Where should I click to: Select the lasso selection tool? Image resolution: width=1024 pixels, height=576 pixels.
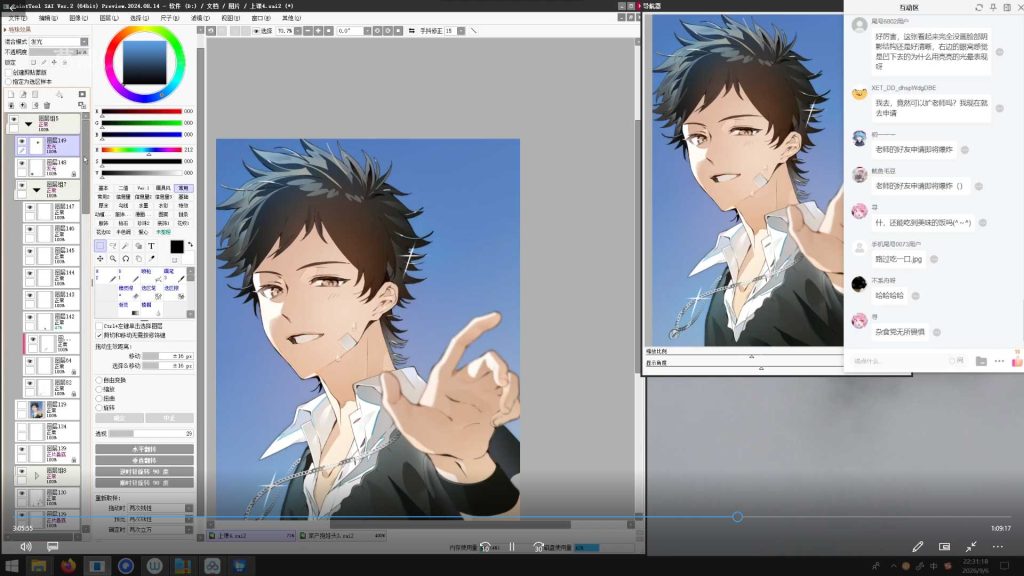click(x=113, y=246)
